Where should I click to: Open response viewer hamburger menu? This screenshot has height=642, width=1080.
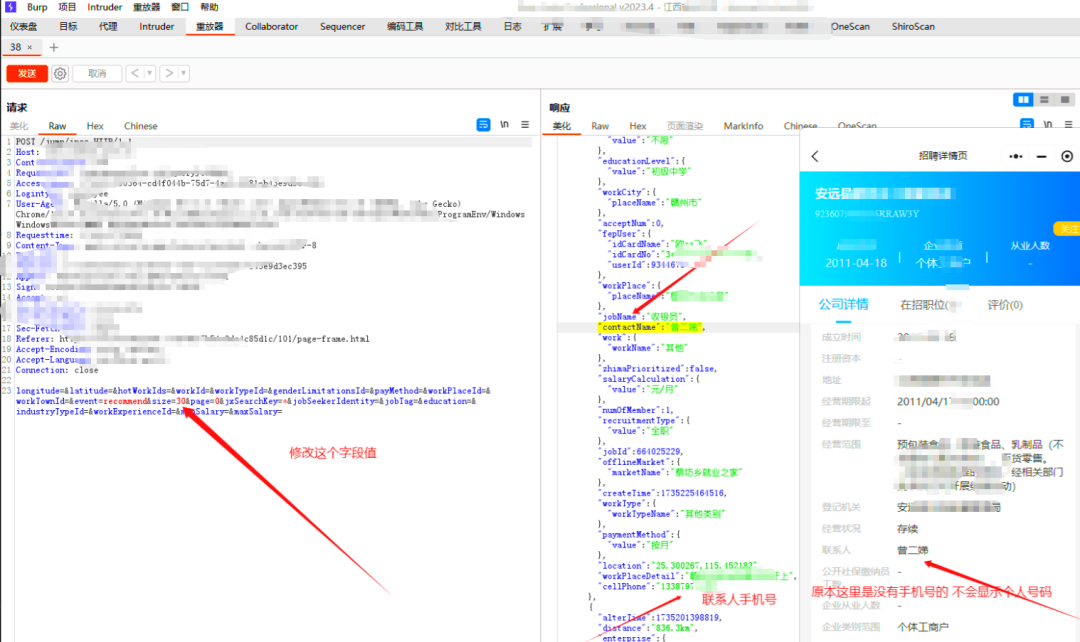pos(1068,125)
